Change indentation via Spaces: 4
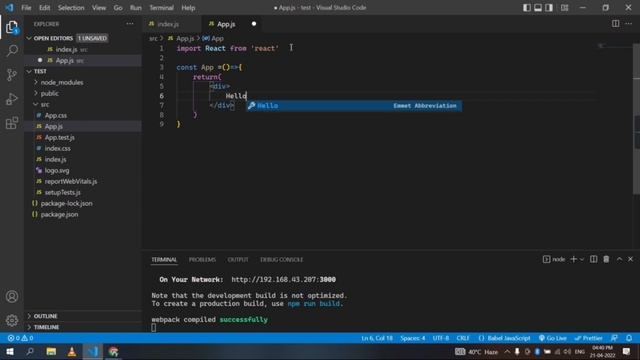Image resolution: width=640 pixels, height=360 pixels. point(413,338)
